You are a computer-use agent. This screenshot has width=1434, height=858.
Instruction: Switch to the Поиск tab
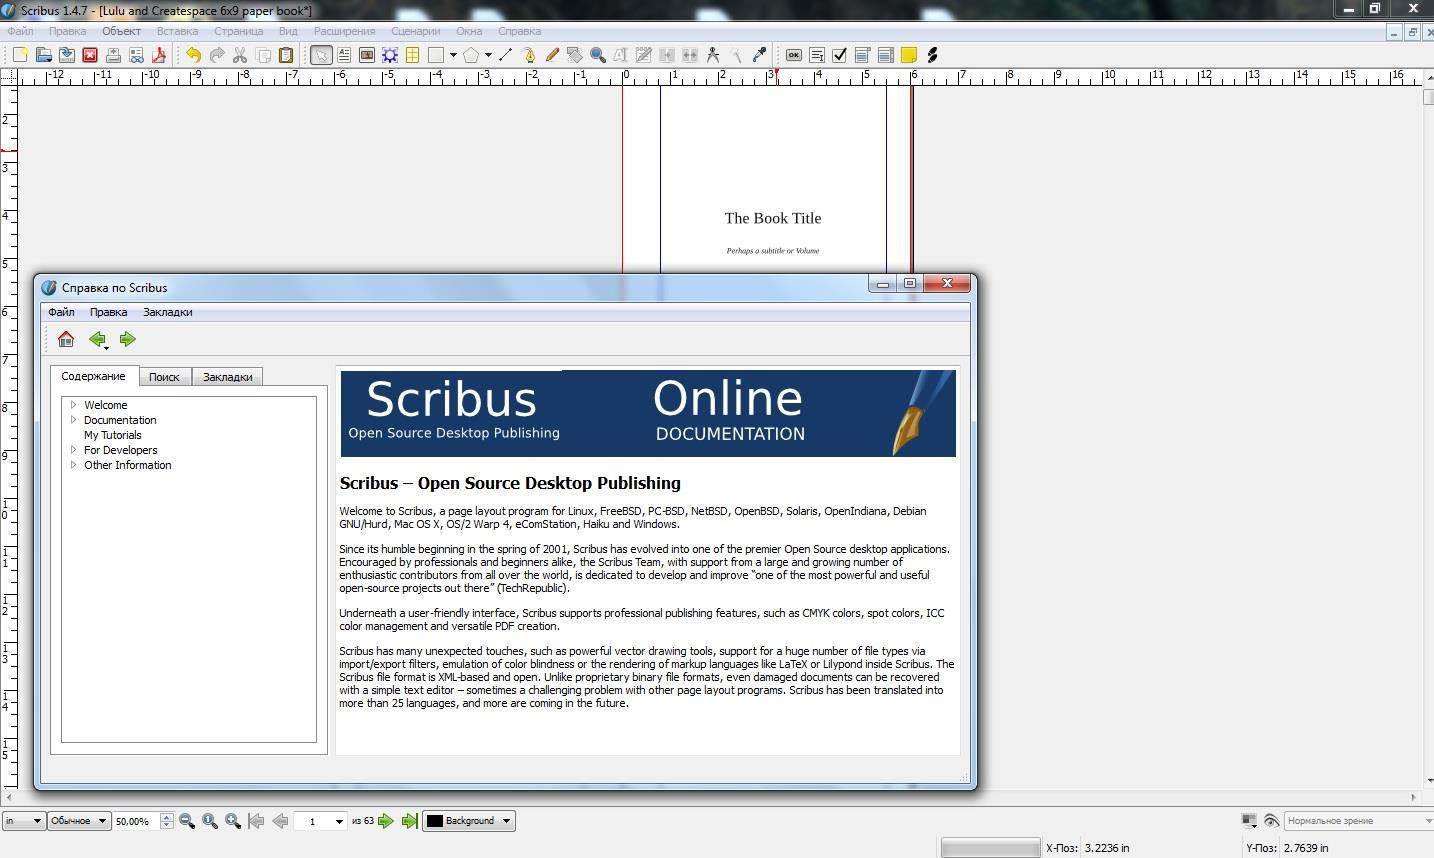[164, 377]
